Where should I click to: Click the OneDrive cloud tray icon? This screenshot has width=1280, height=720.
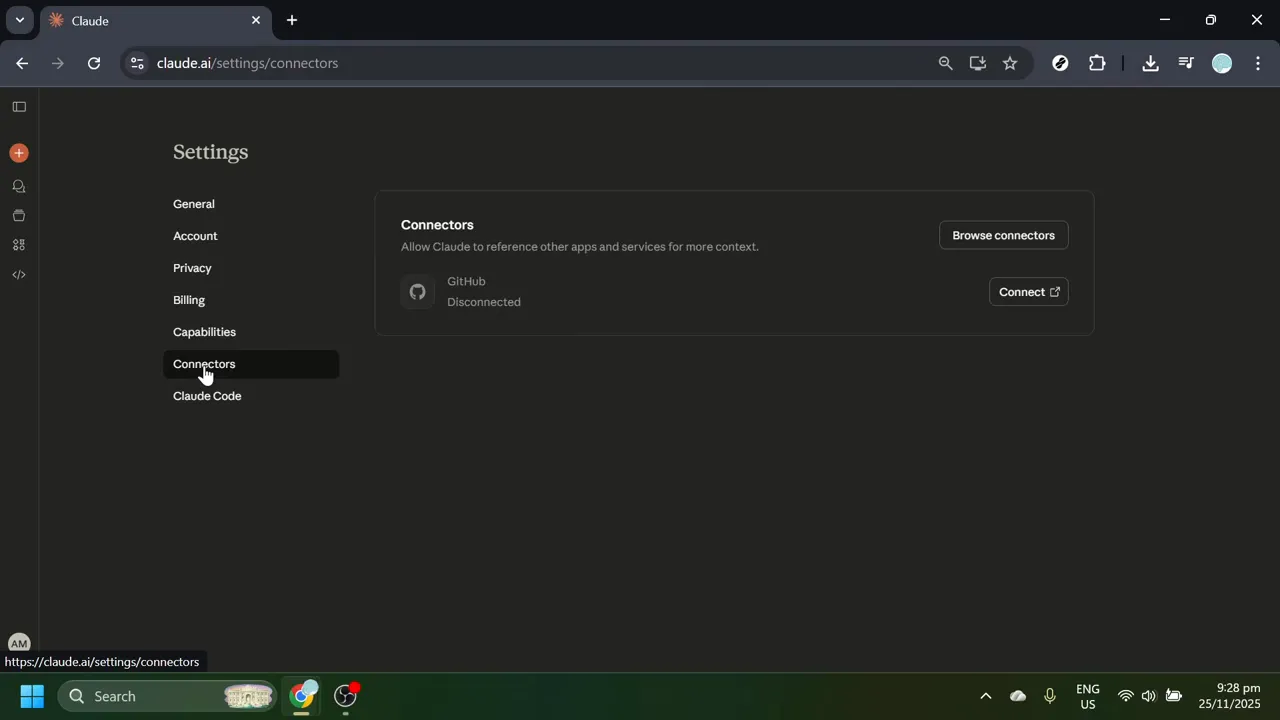(1018, 696)
